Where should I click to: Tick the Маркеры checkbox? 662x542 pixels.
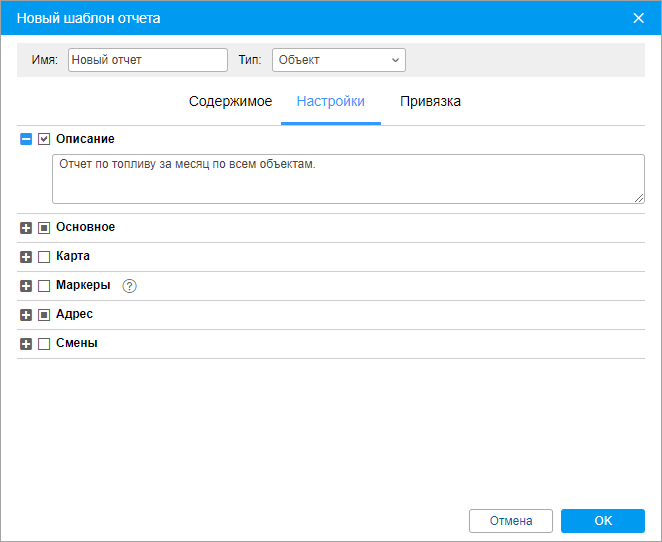(44, 286)
